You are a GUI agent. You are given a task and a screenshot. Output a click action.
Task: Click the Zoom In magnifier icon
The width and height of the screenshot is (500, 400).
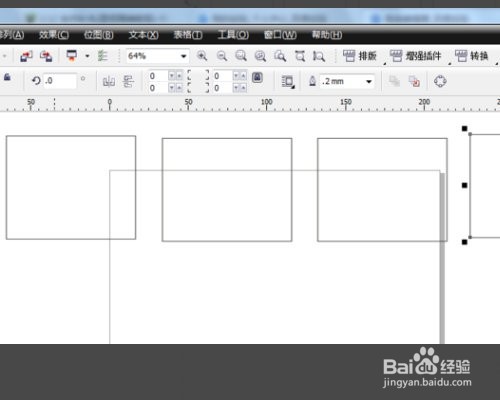tap(202, 56)
